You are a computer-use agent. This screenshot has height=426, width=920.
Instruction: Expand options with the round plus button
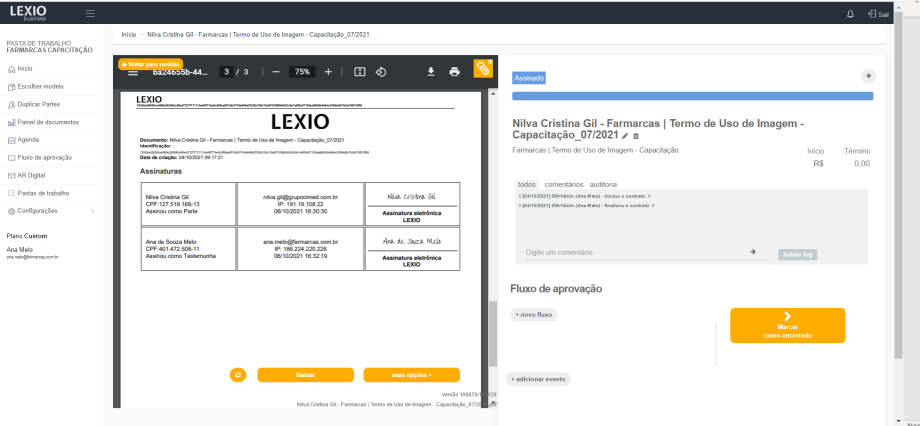tap(867, 76)
